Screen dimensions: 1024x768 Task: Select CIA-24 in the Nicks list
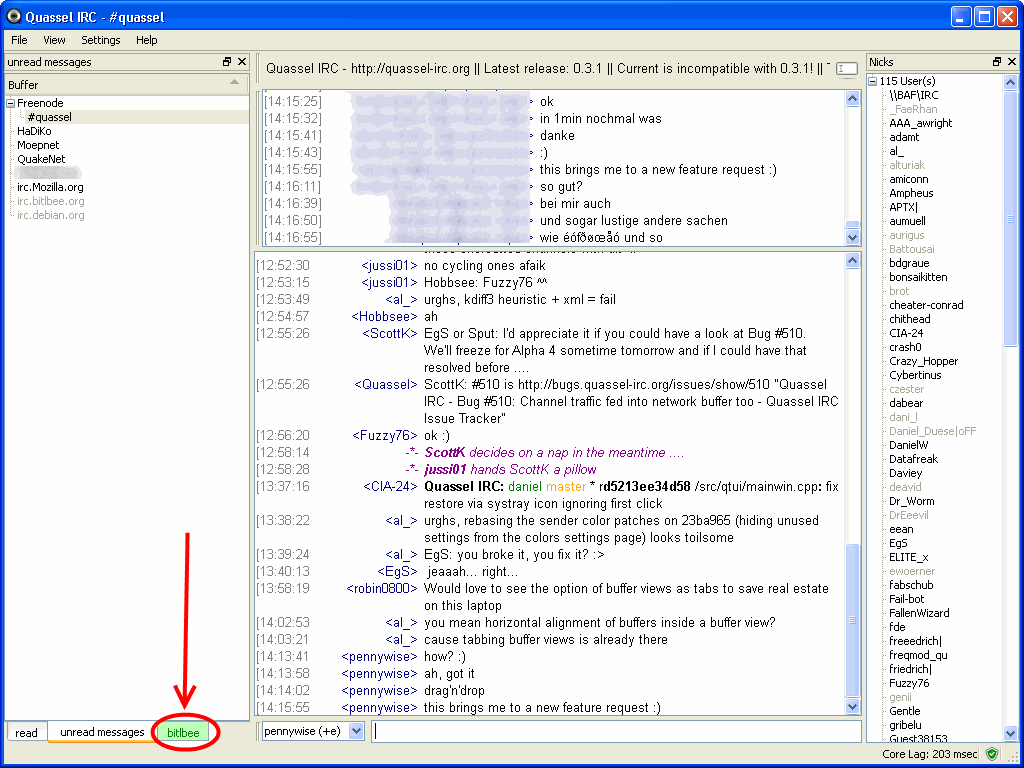(906, 333)
